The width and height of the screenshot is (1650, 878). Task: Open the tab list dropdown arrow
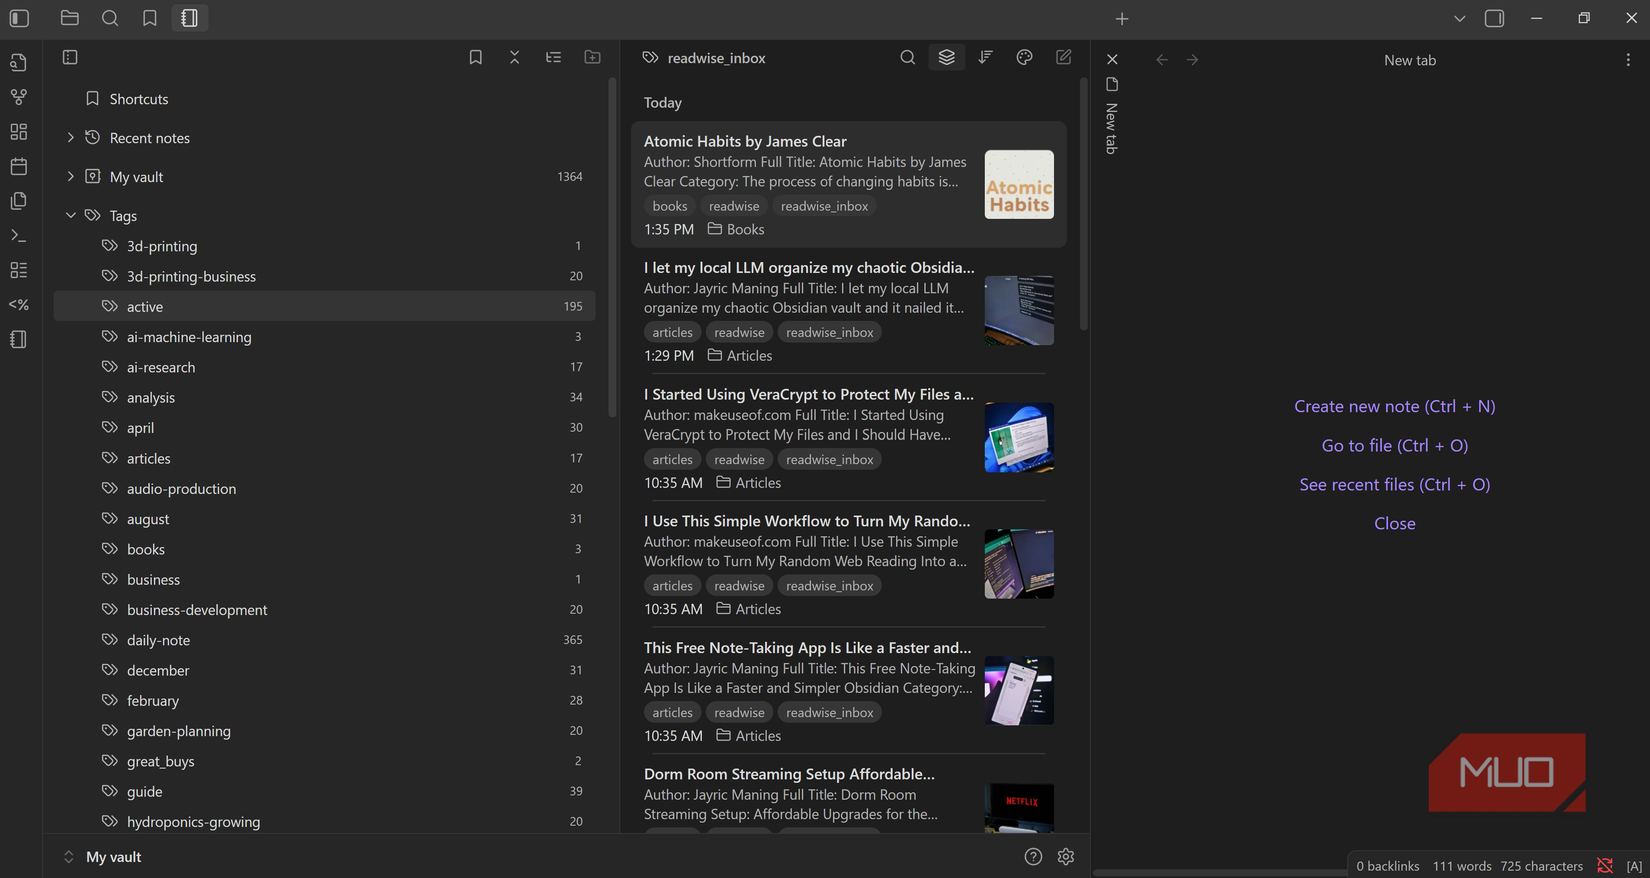1460,19
